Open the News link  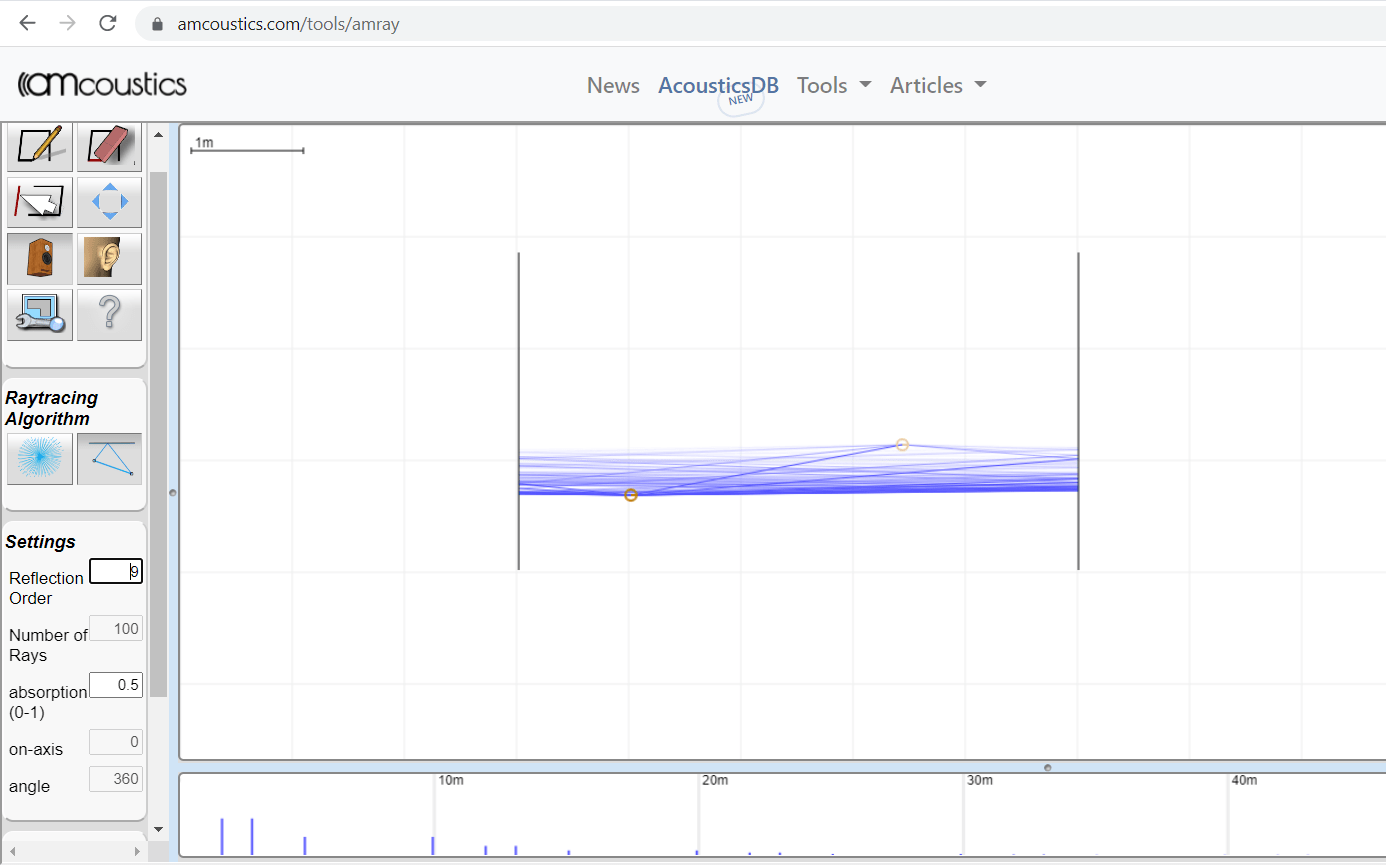[x=613, y=86]
